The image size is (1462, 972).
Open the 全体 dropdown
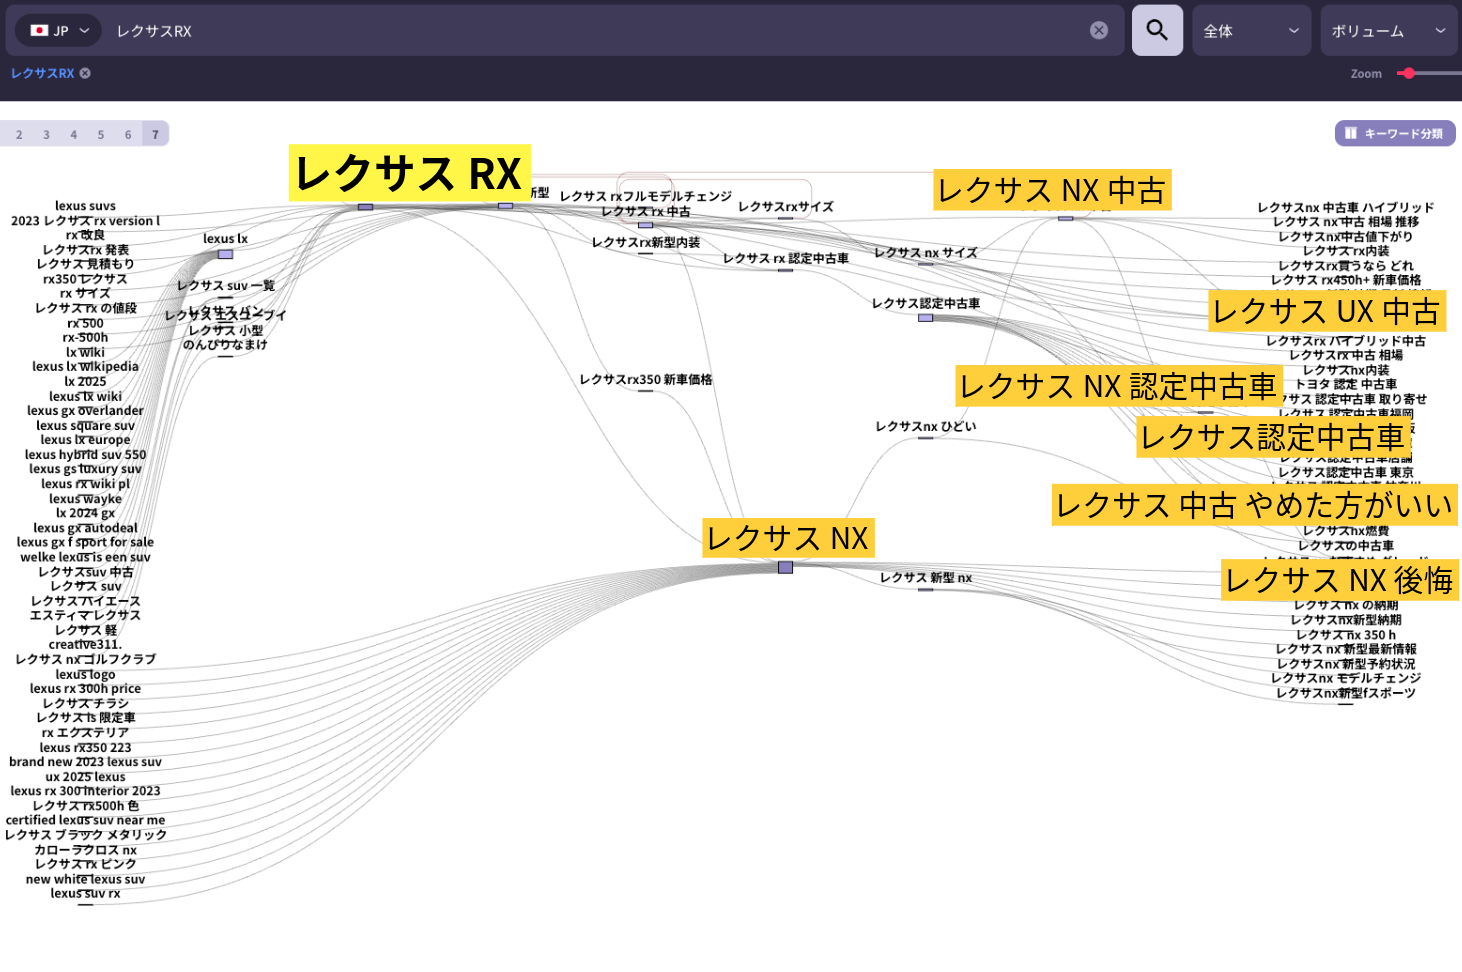point(1251,31)
